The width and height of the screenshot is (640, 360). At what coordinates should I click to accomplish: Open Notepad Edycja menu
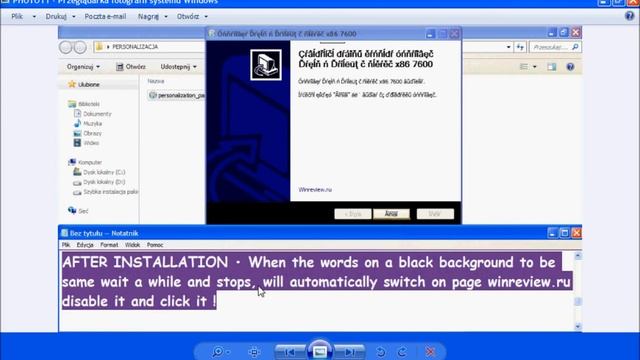click(x=85, y=245)
